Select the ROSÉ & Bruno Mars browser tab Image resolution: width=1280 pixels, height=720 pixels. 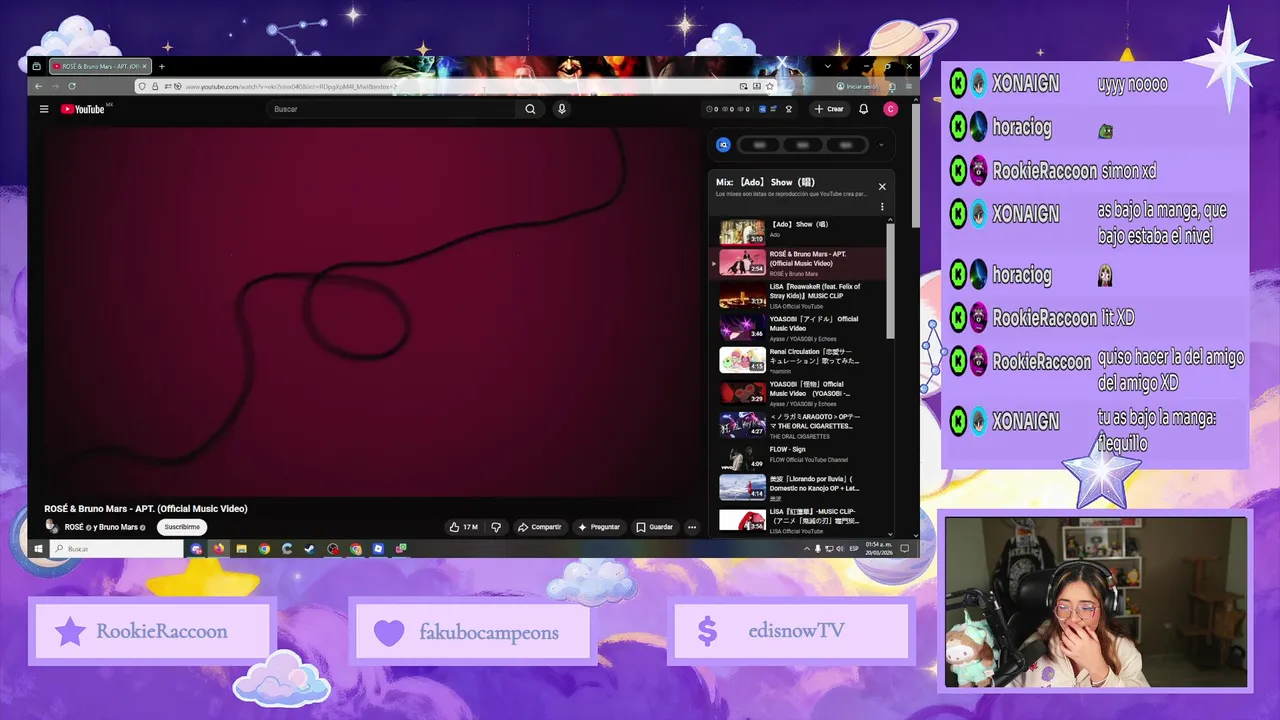click(98, 67)
